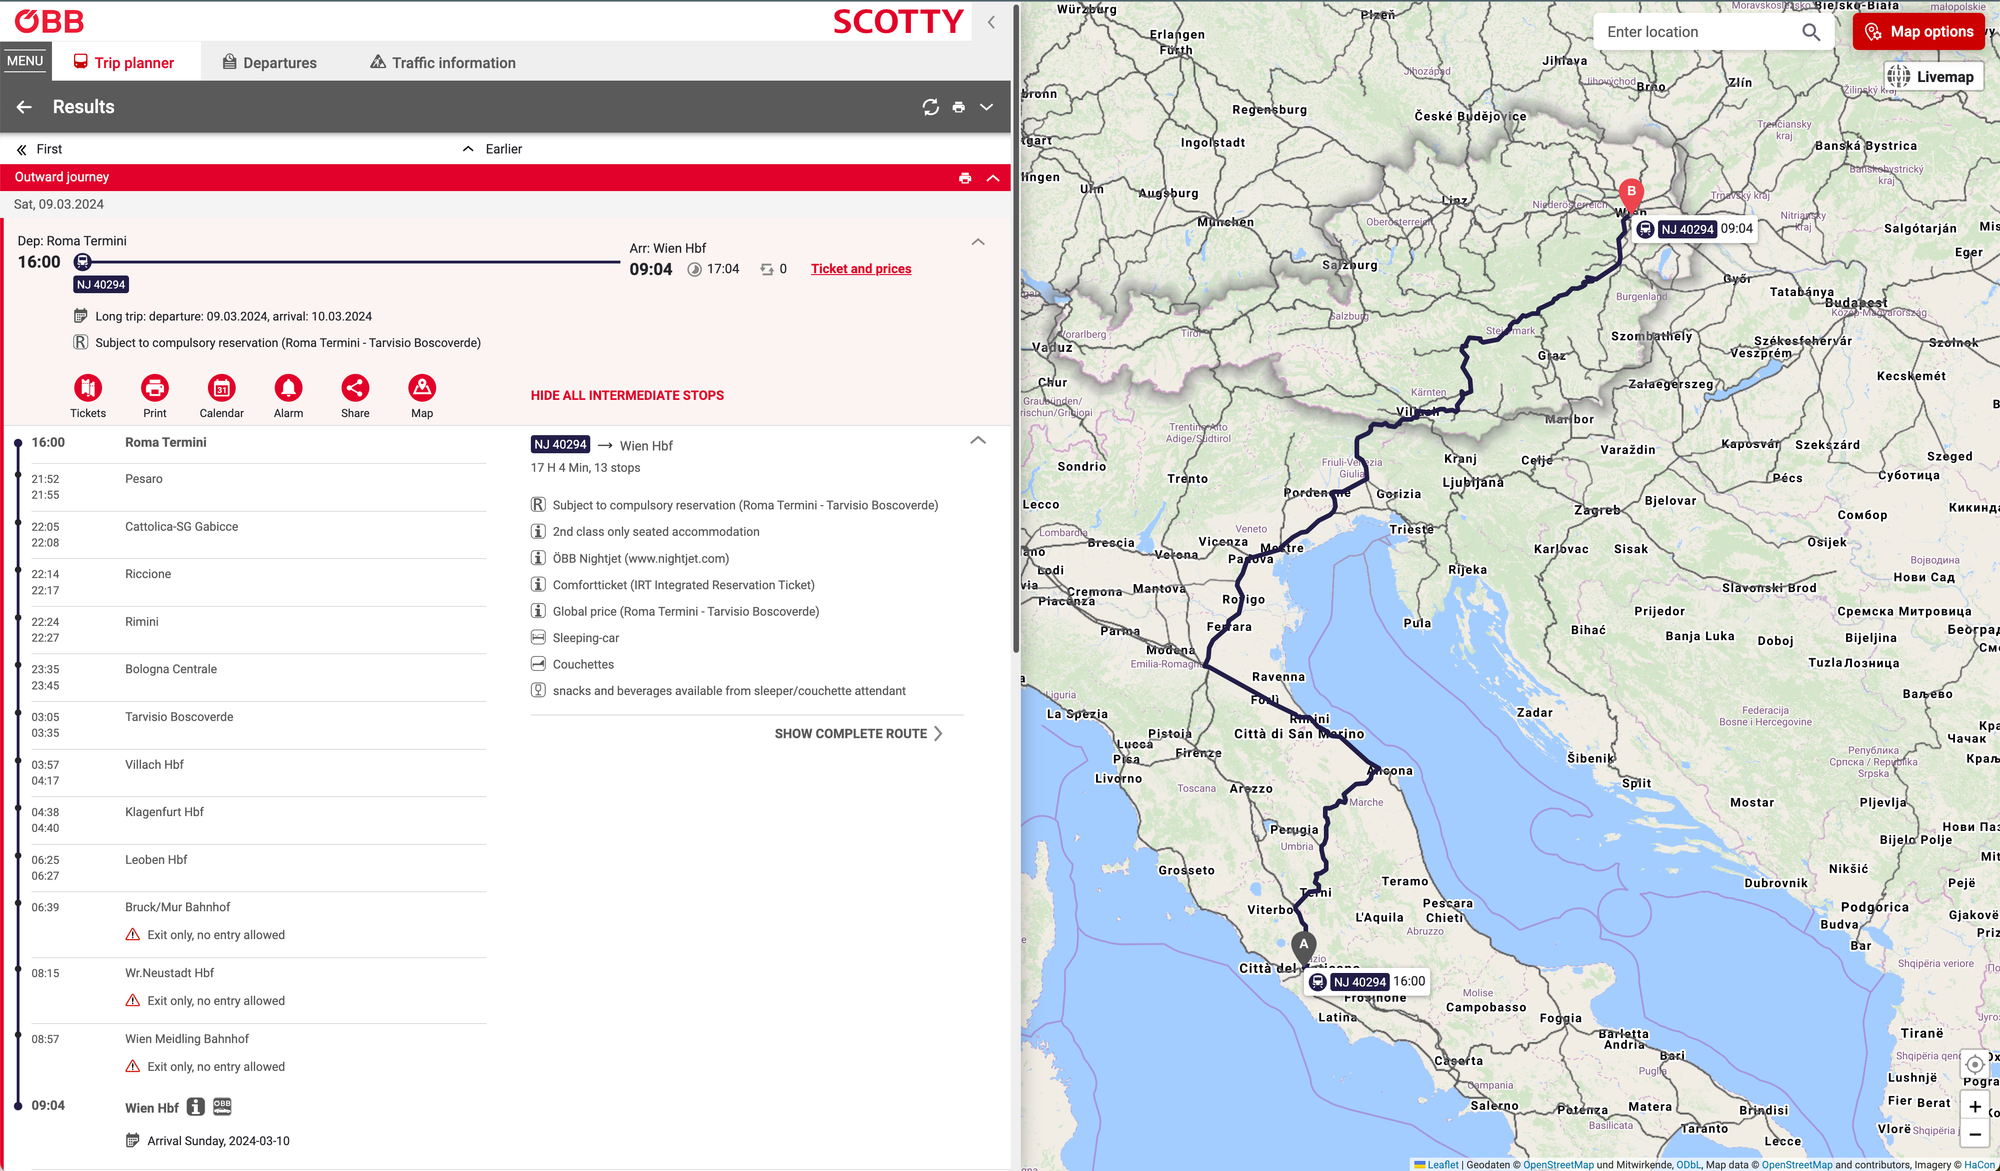Screen dimensions: 2000x1171
Task: Click the Map icon under trip details
Action: pyautogui.click(x=422, y=388)
